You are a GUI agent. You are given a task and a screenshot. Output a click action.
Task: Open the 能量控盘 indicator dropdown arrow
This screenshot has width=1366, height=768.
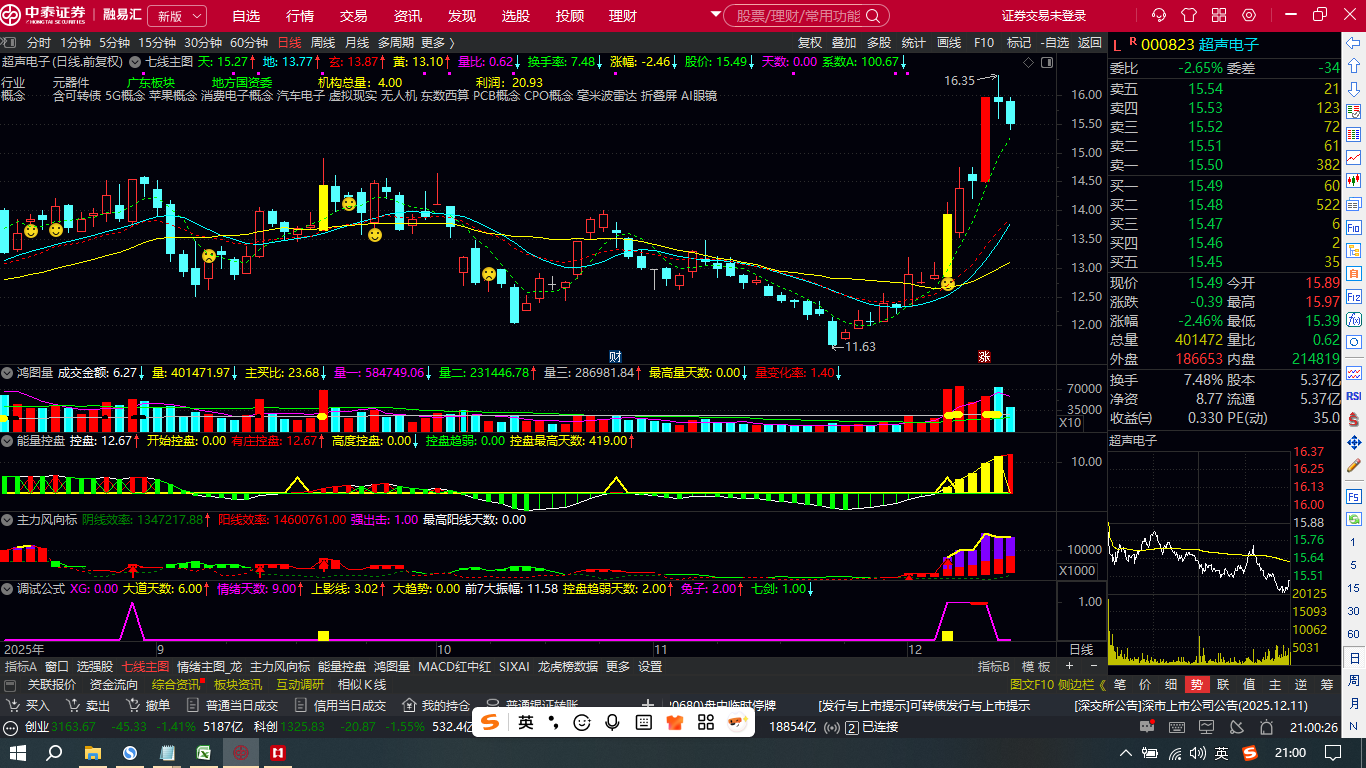click(x=8, y=440)
